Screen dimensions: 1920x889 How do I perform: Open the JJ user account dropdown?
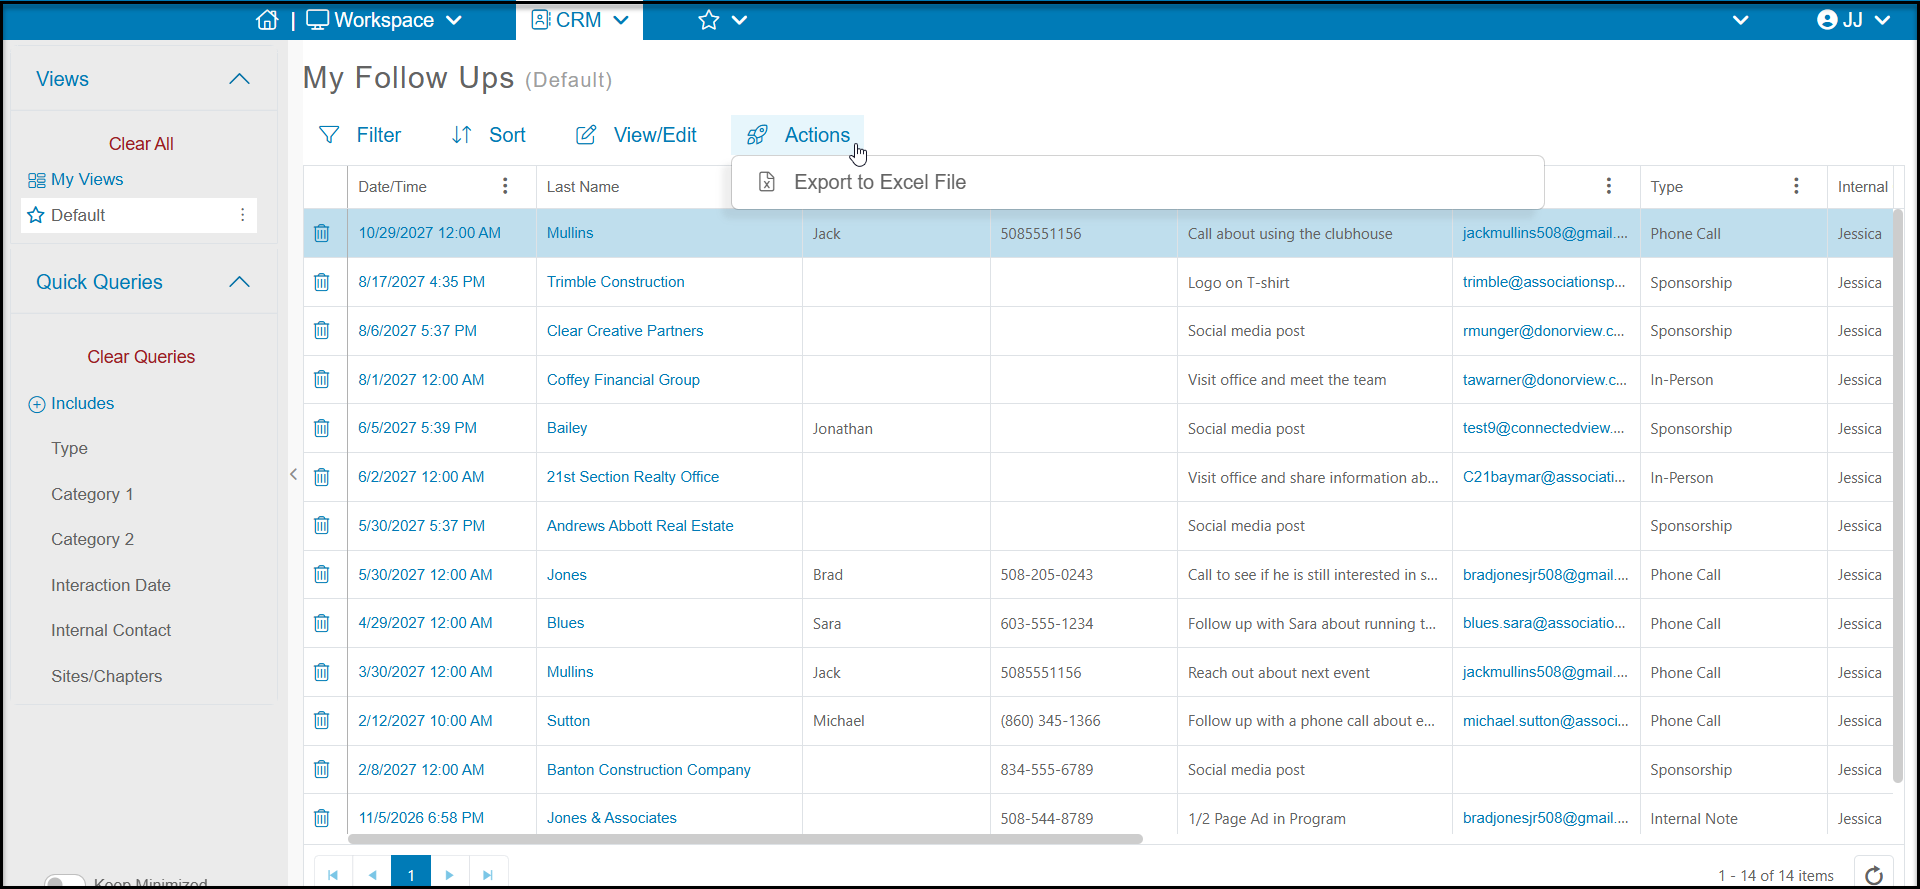[x=1853, y=20]
